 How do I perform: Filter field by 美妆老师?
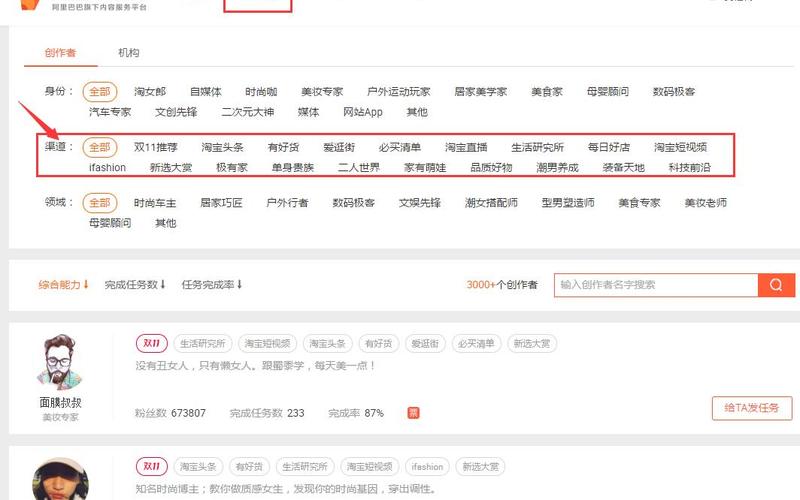706,203
